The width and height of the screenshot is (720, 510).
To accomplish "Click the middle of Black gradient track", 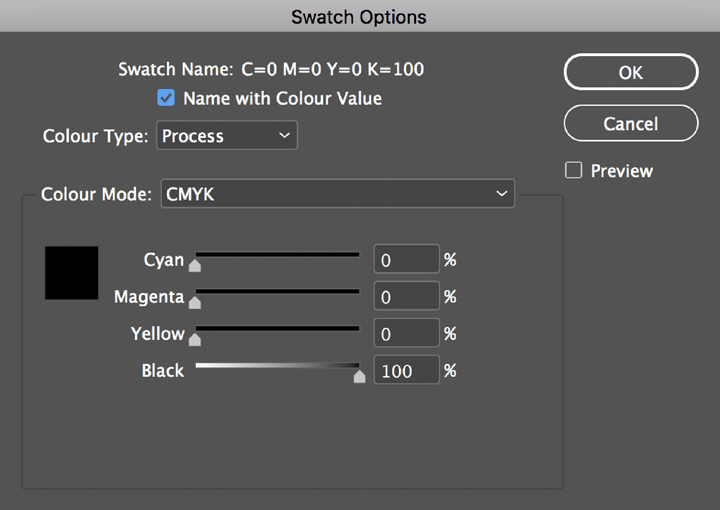I will click(277, 366).
